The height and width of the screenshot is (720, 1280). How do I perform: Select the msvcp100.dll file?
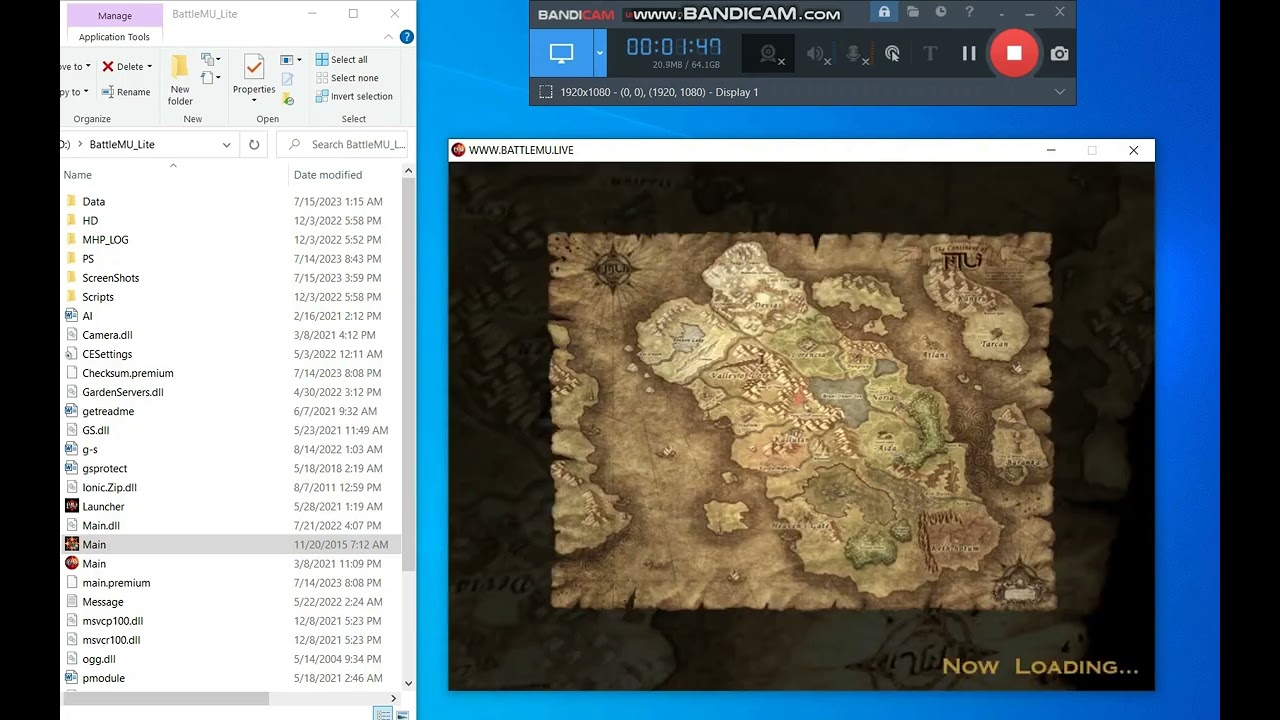click(x=230, y=620)
